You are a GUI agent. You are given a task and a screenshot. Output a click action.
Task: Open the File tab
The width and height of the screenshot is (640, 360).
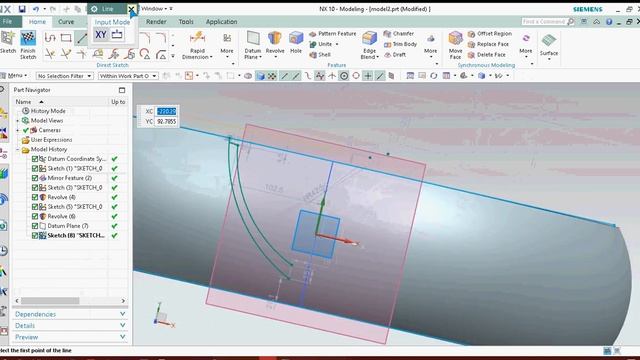(7, 21)
